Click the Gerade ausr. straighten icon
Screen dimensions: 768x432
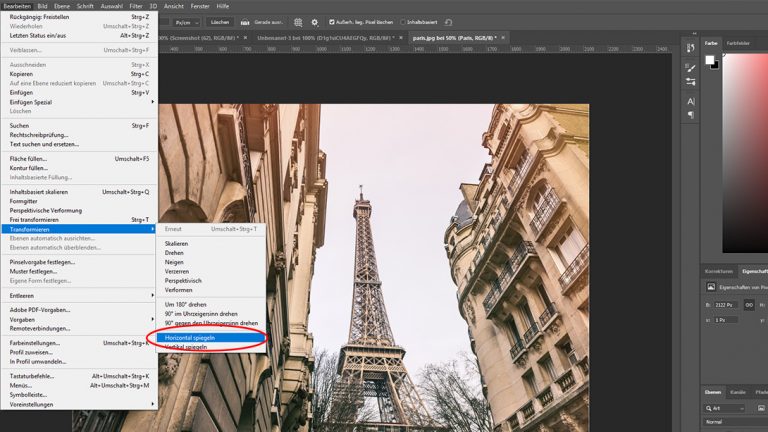pos(246,21)
